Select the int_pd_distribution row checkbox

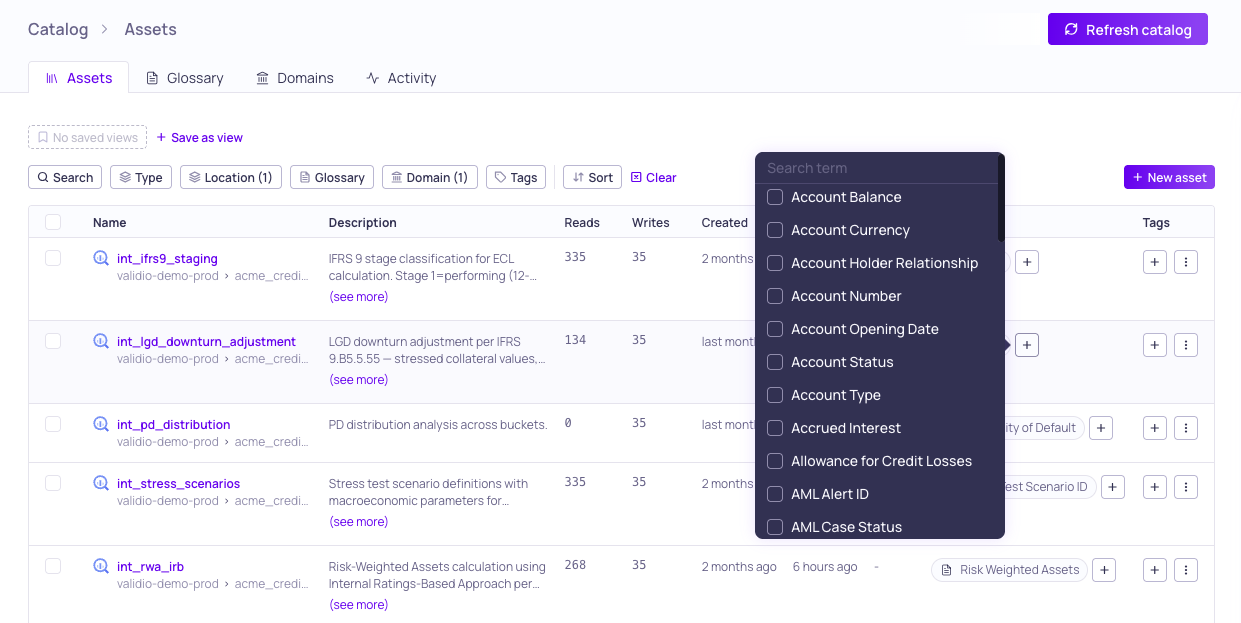pyautogui.click(x=53, y=424)
